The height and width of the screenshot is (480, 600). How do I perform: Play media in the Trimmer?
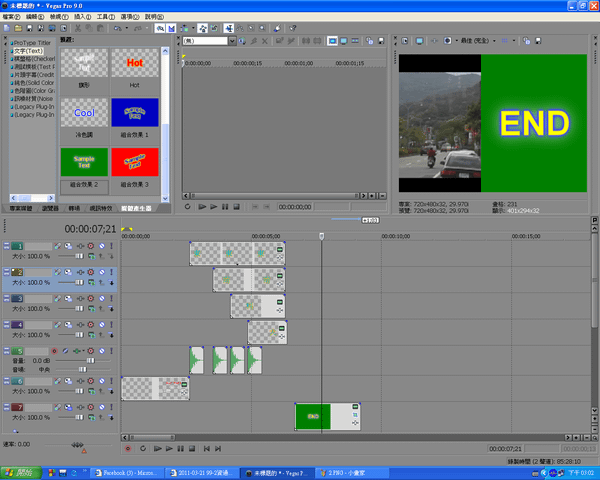point(214,207)
